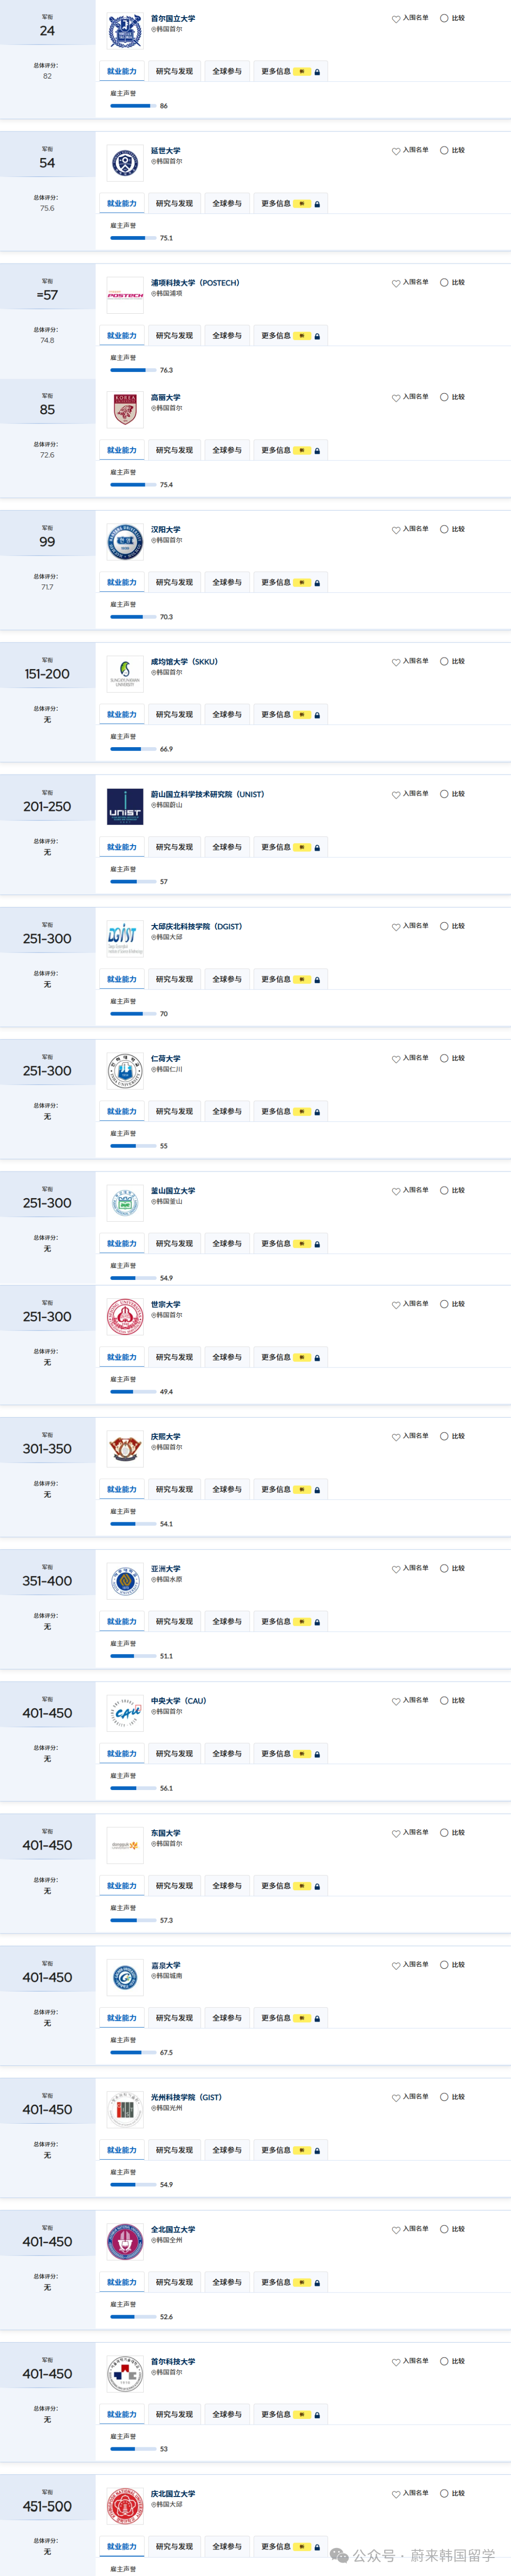Image resolution: width=511 pixels, height=2576 pixels.
Task: Open the UNIST (蔚山国立科学技术研究院) logo
Action: pos(125,807)
